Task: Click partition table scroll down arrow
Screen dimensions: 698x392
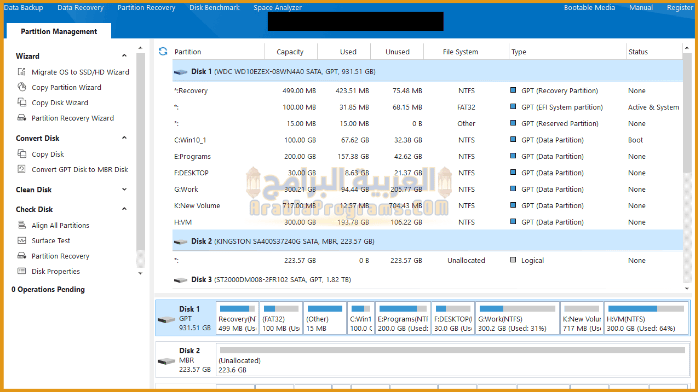Action: click(687, 288)
